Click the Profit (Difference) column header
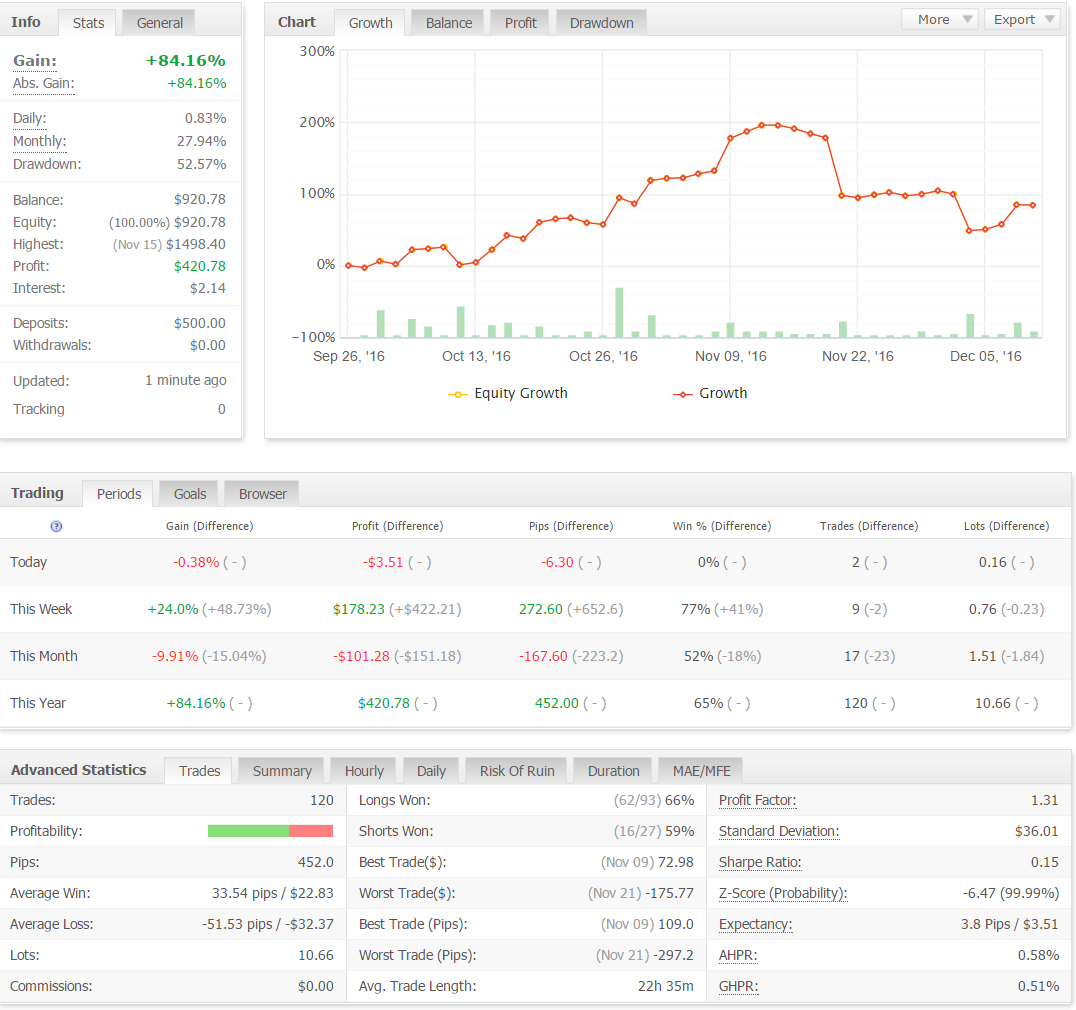This screenshot has width=1076, height=1010. tap(397, 526)
